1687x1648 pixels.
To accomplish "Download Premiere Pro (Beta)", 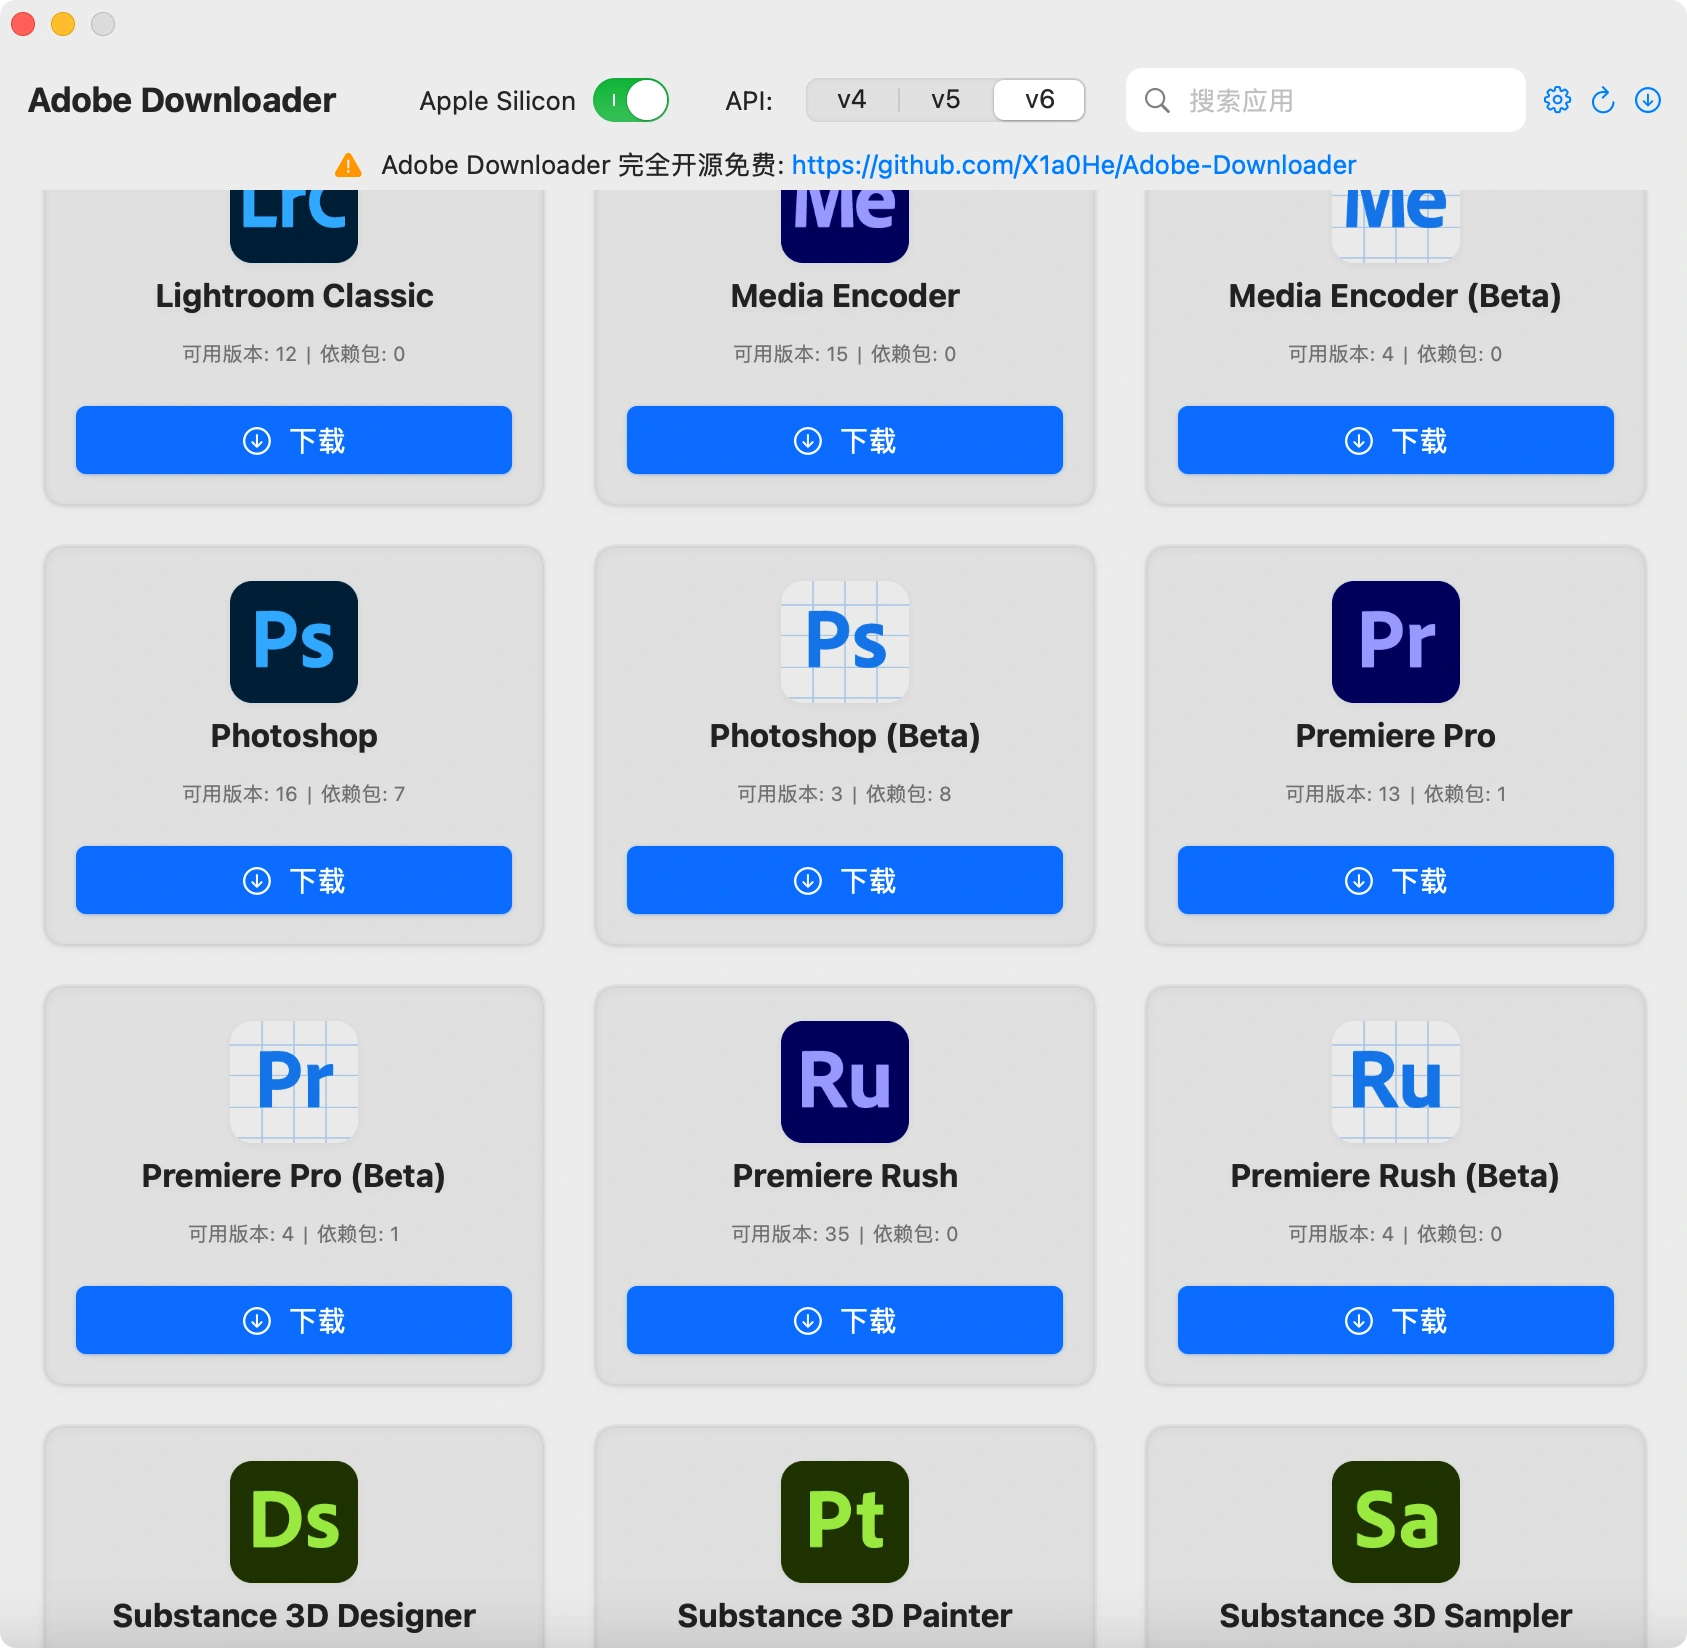I will pyautogui.click(x=294, y=1320).
